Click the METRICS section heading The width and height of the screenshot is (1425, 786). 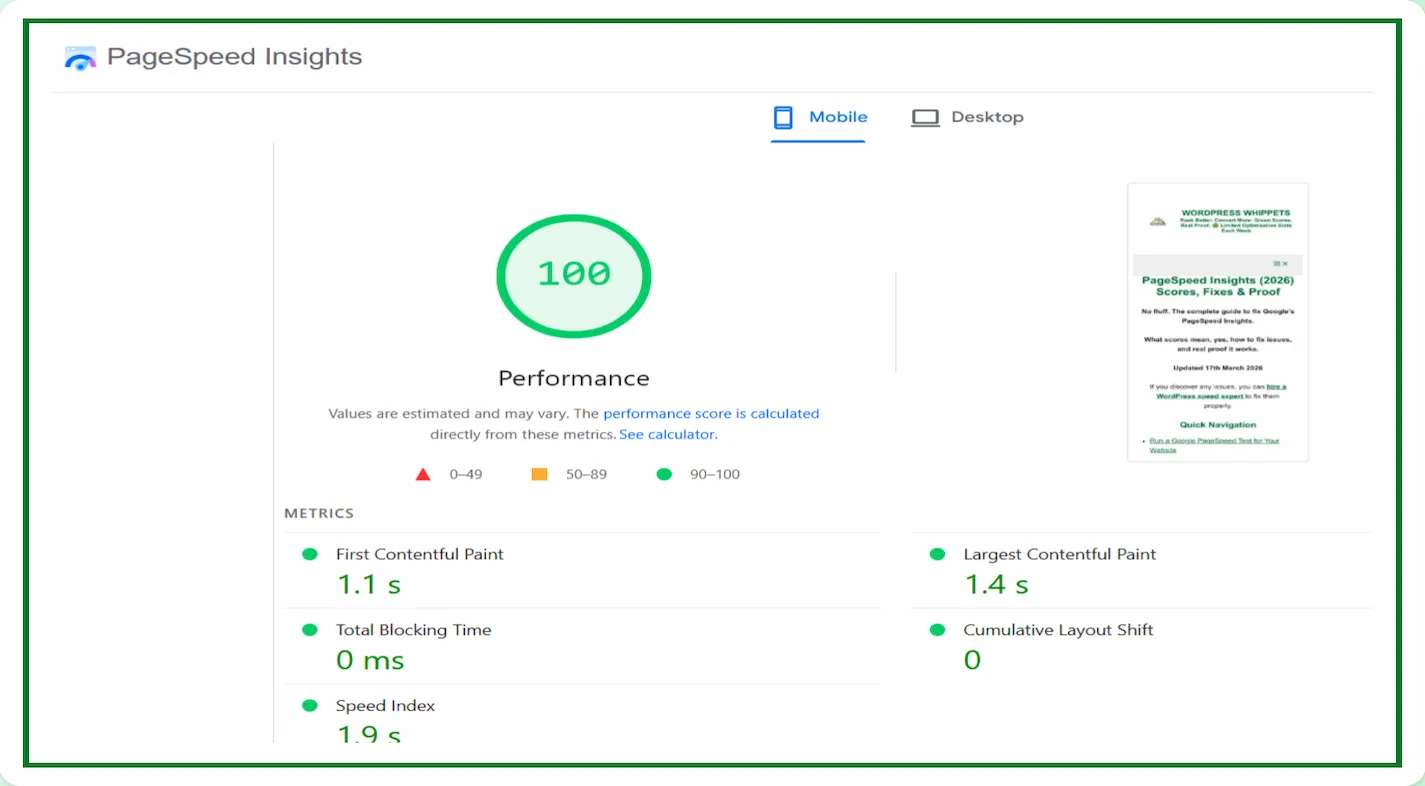319,513
